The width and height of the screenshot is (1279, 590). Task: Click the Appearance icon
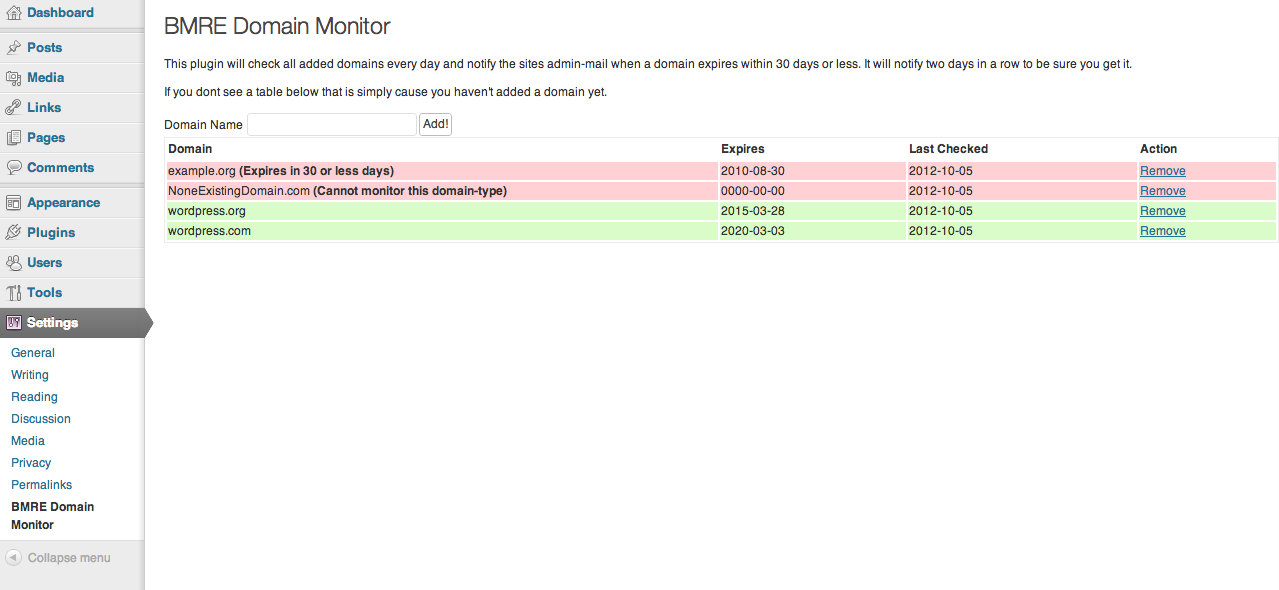[13, 202]
